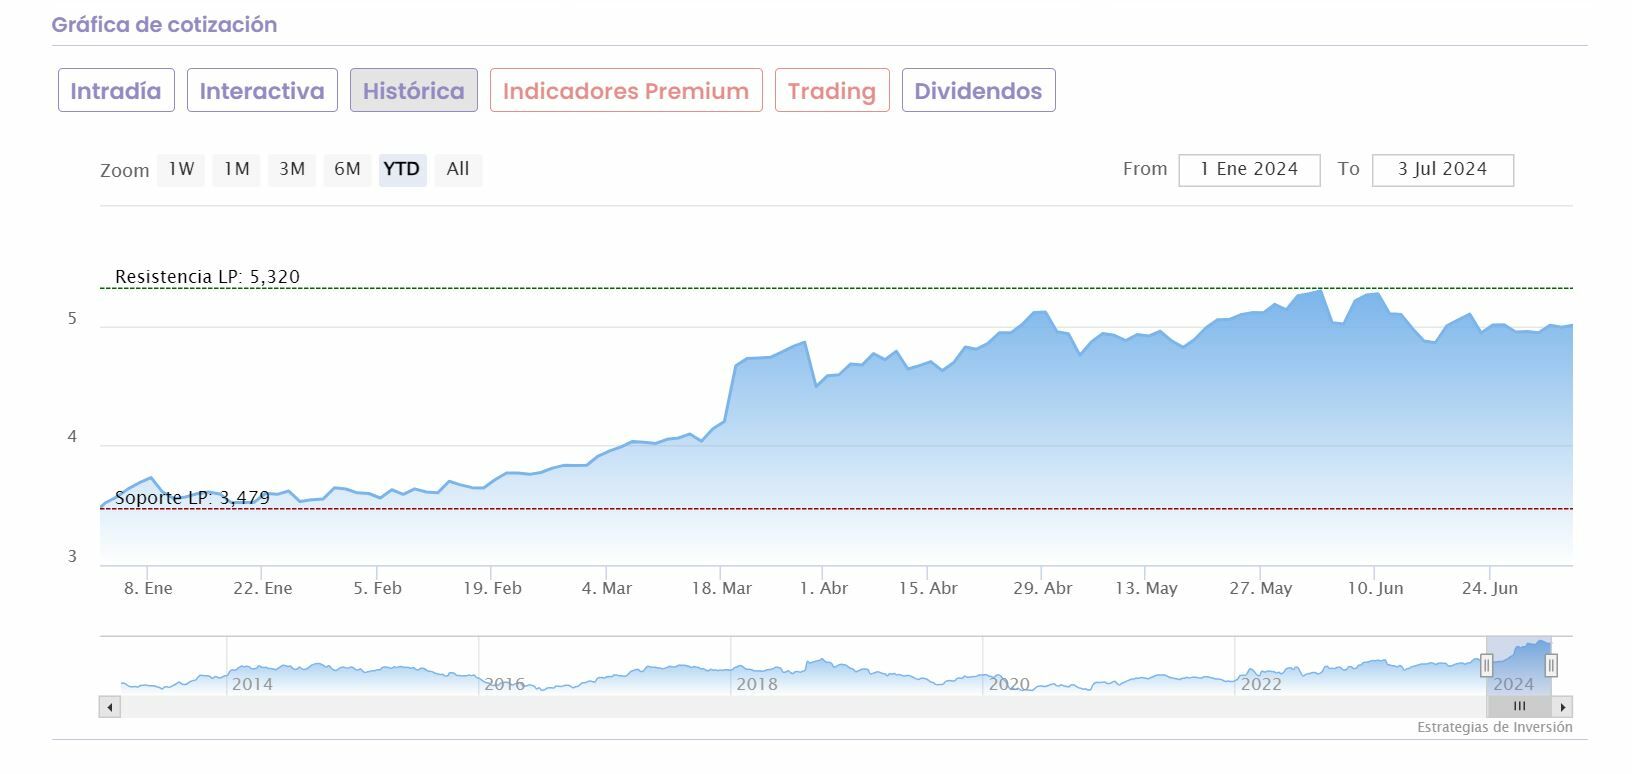Select the 3M zoom range

(292, 169)
